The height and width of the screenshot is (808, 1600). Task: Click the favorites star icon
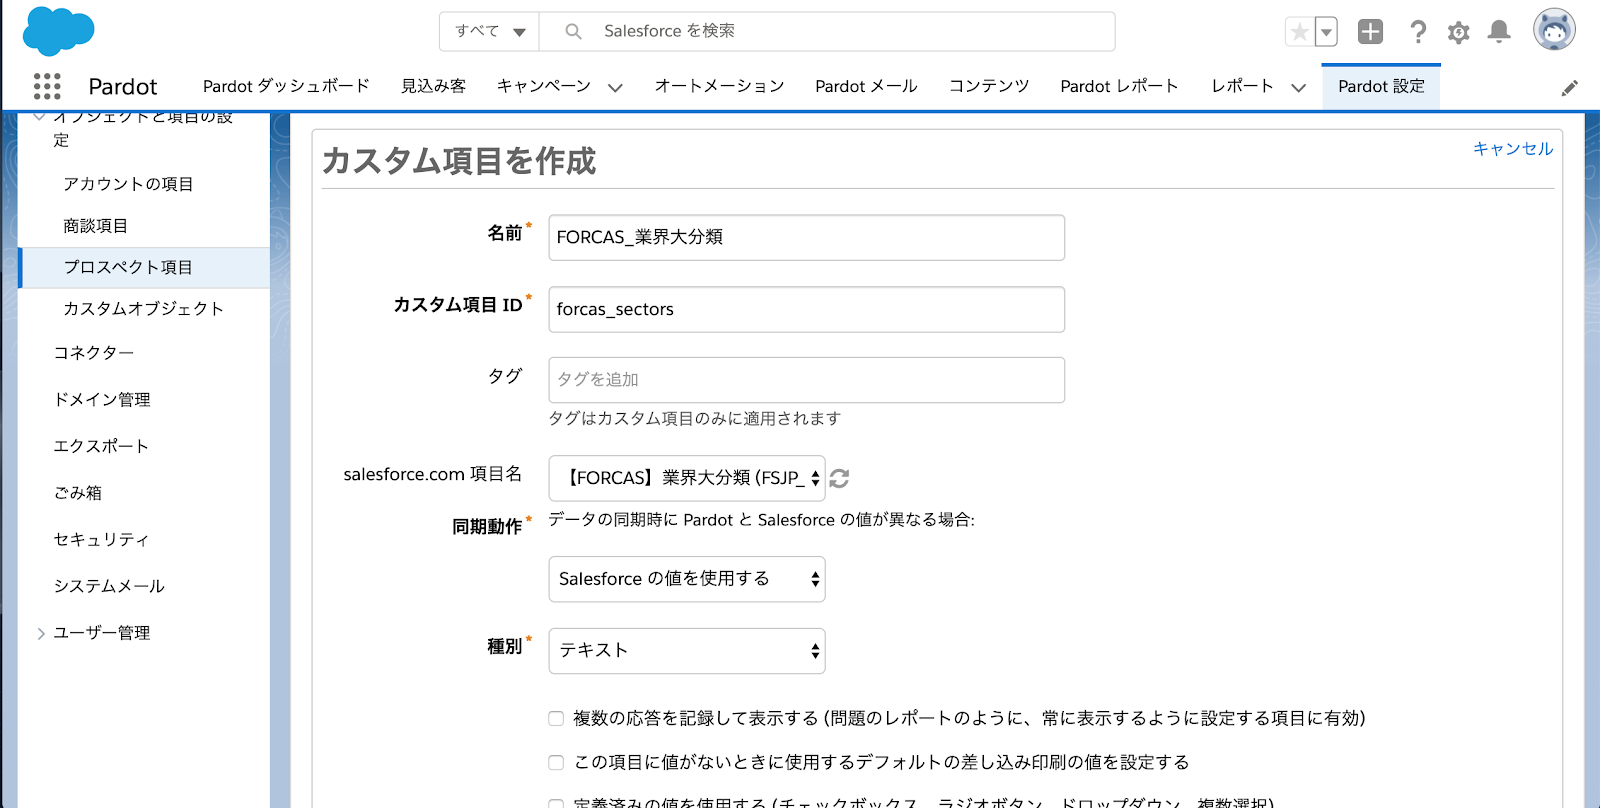pyautogui.click(x=1299, y=32)
